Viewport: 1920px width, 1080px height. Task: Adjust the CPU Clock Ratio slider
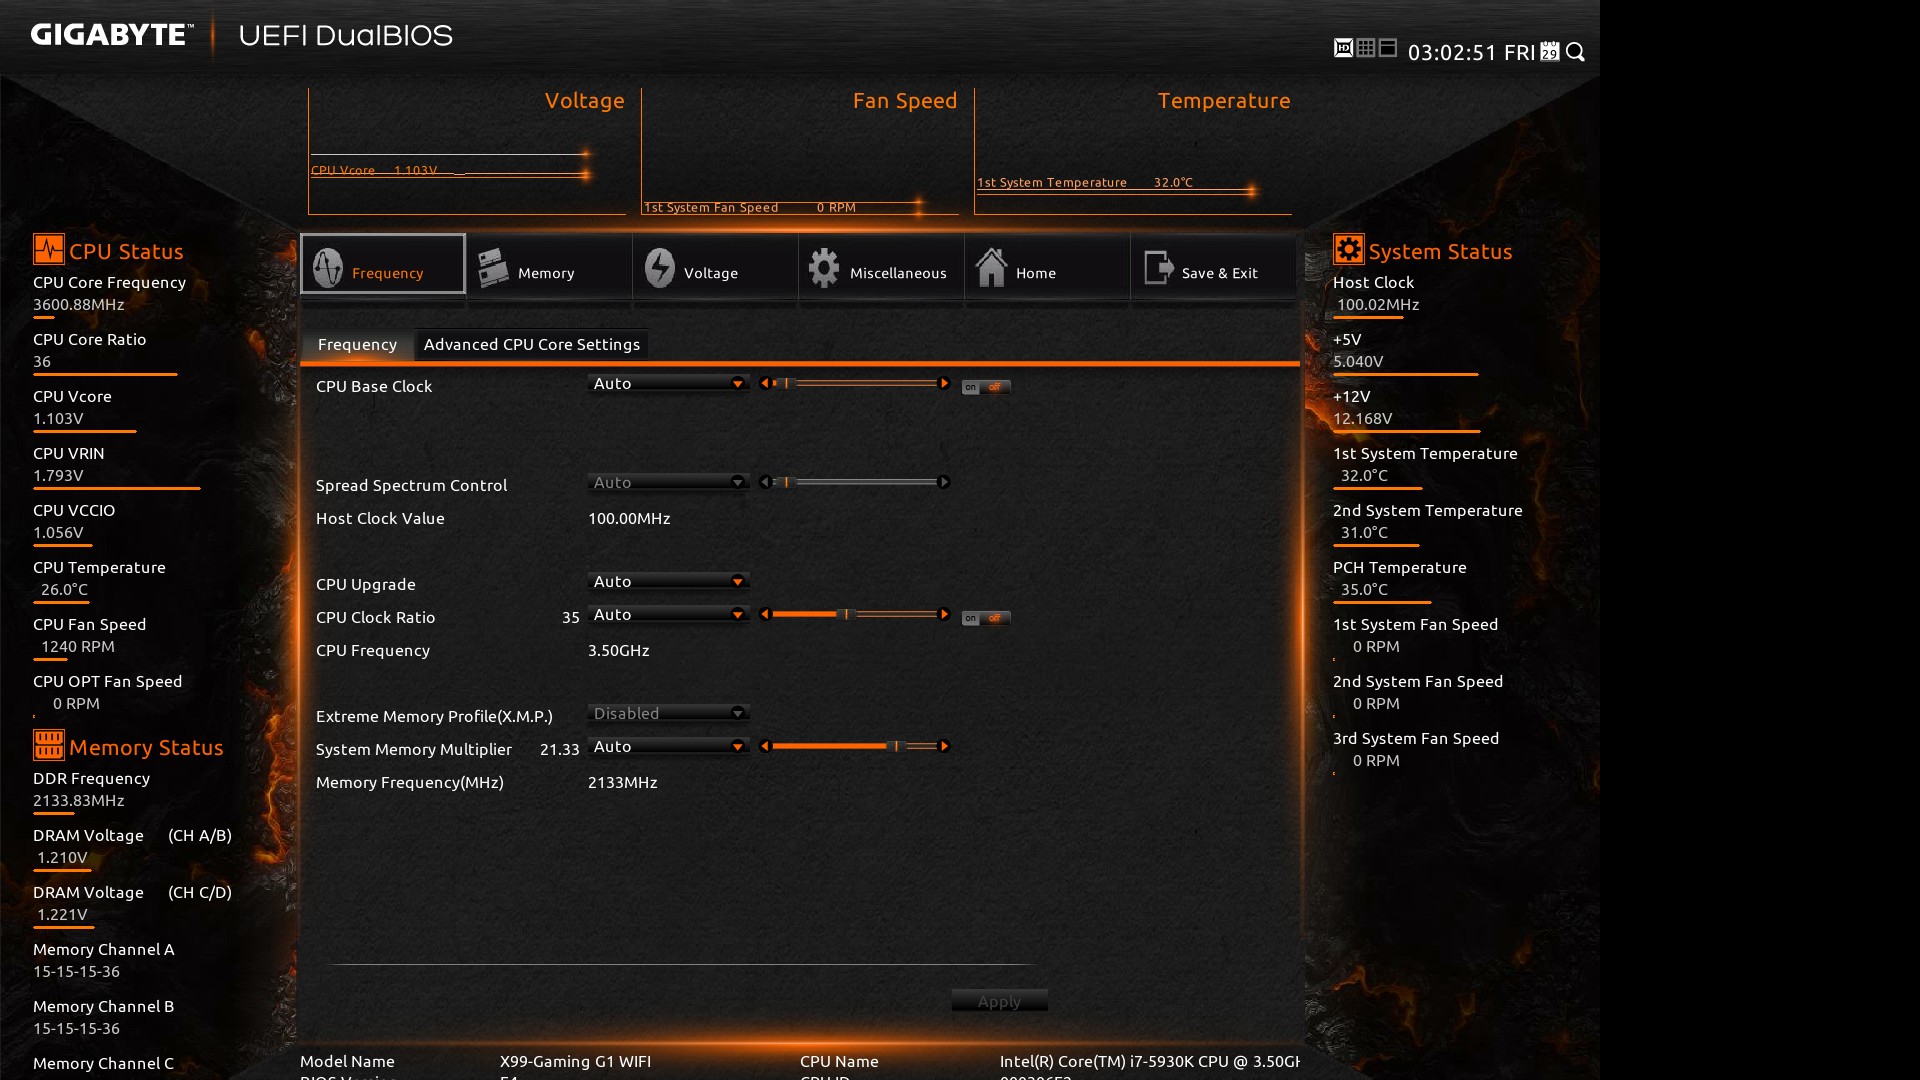(854, 614)
